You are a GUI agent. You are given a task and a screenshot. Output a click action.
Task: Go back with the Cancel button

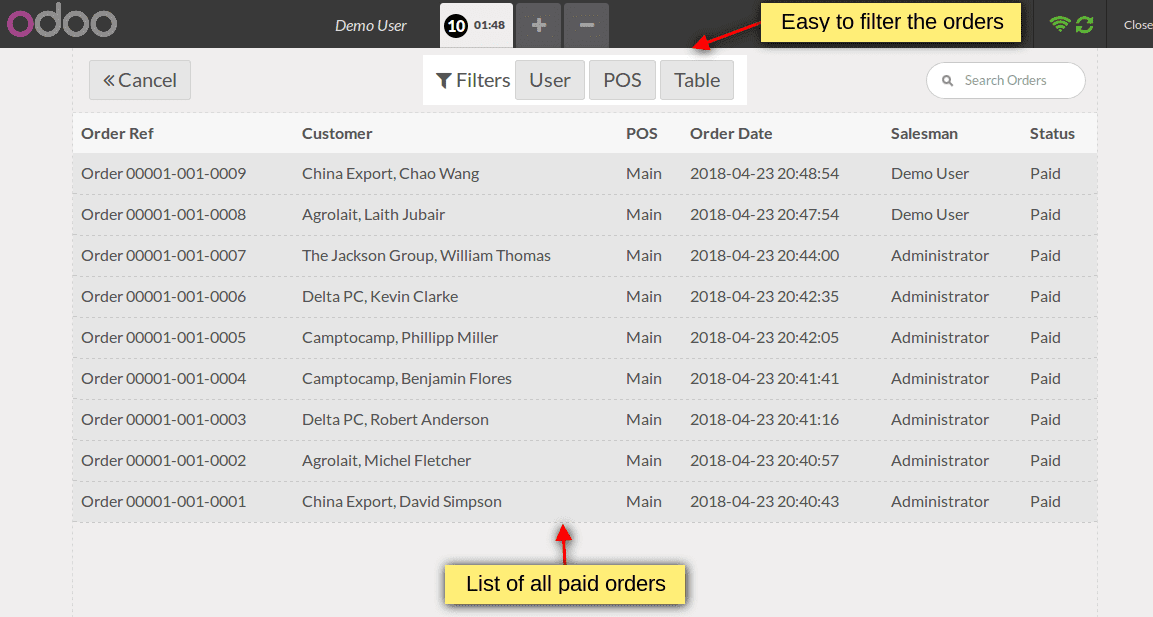[x=140, y=80]
